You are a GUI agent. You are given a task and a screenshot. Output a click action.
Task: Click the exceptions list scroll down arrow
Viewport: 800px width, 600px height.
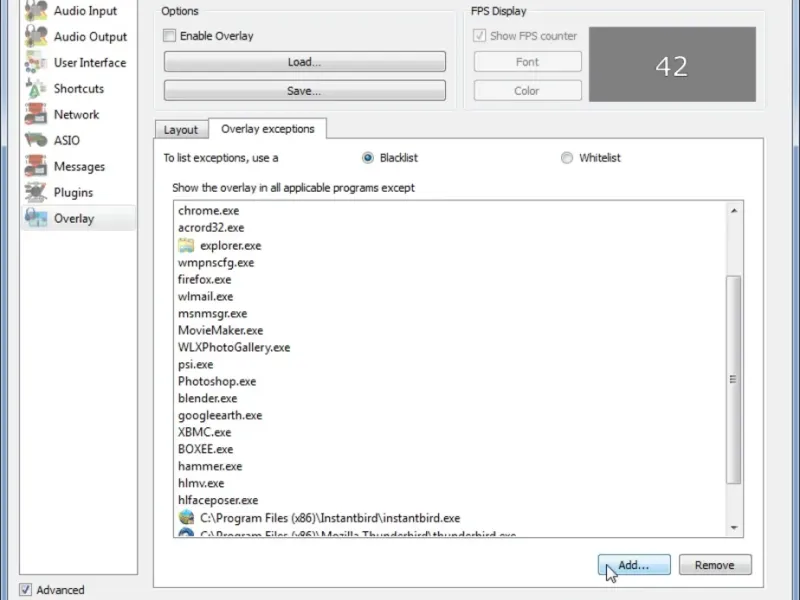click(734, 528)
